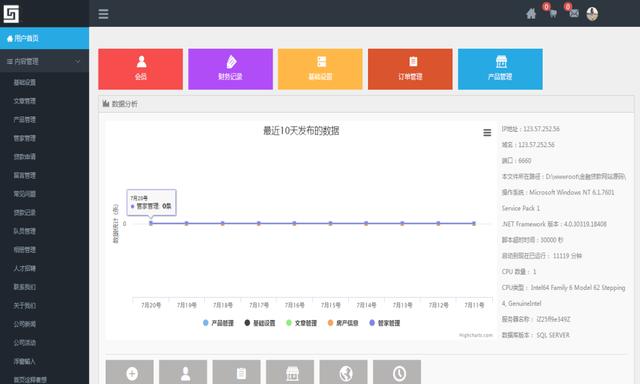
Task: Click the CPU 数量 line
Action: [x=519, y=272]
